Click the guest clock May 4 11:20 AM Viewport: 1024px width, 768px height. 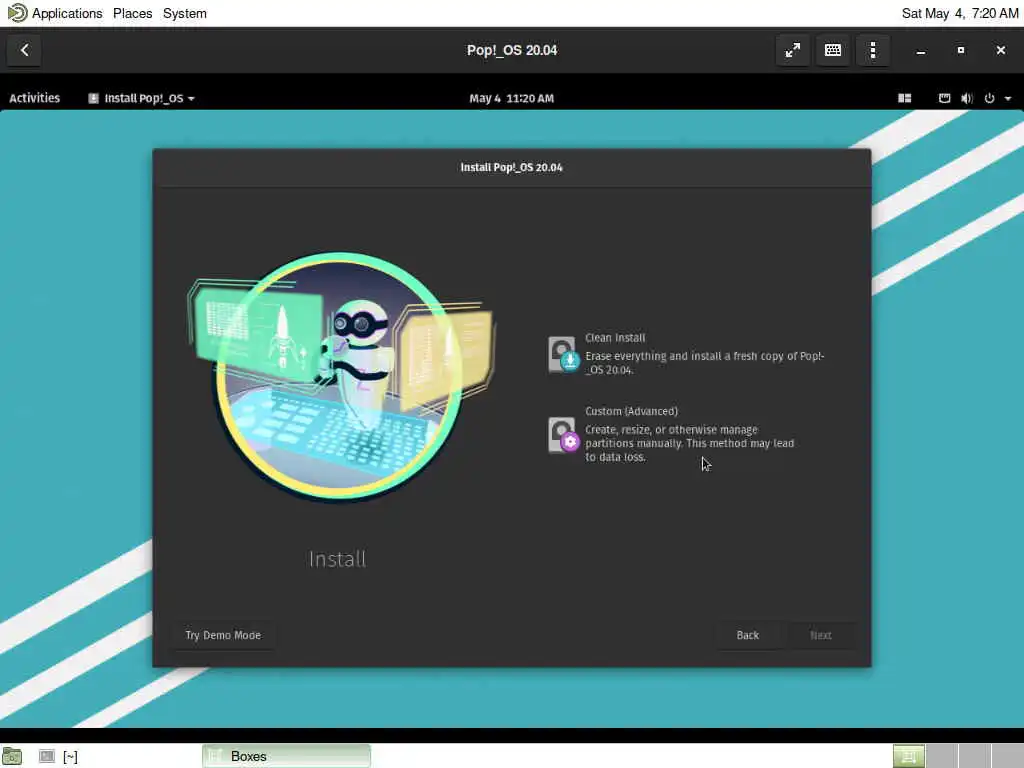pyautogui.click(x=511, y=98)
